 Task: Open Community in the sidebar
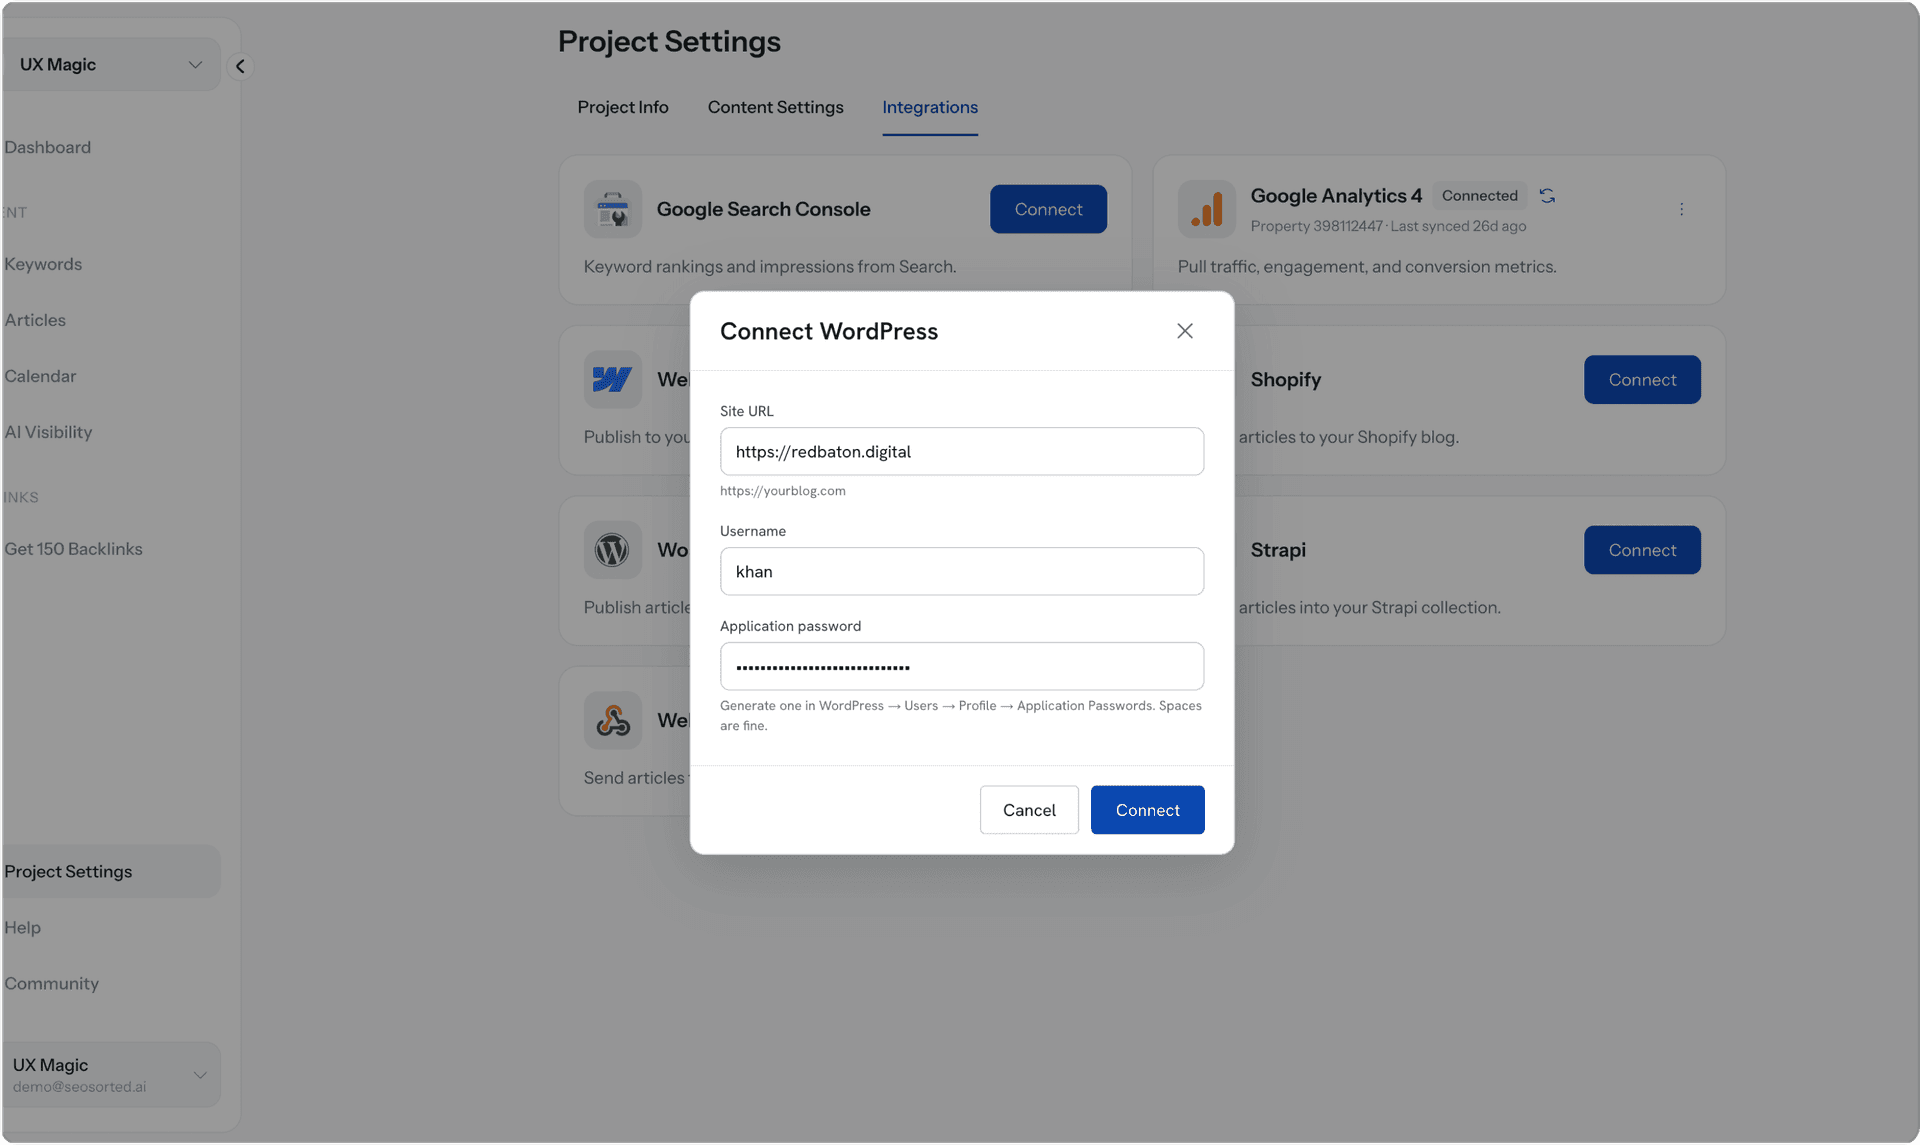[51, 983]
